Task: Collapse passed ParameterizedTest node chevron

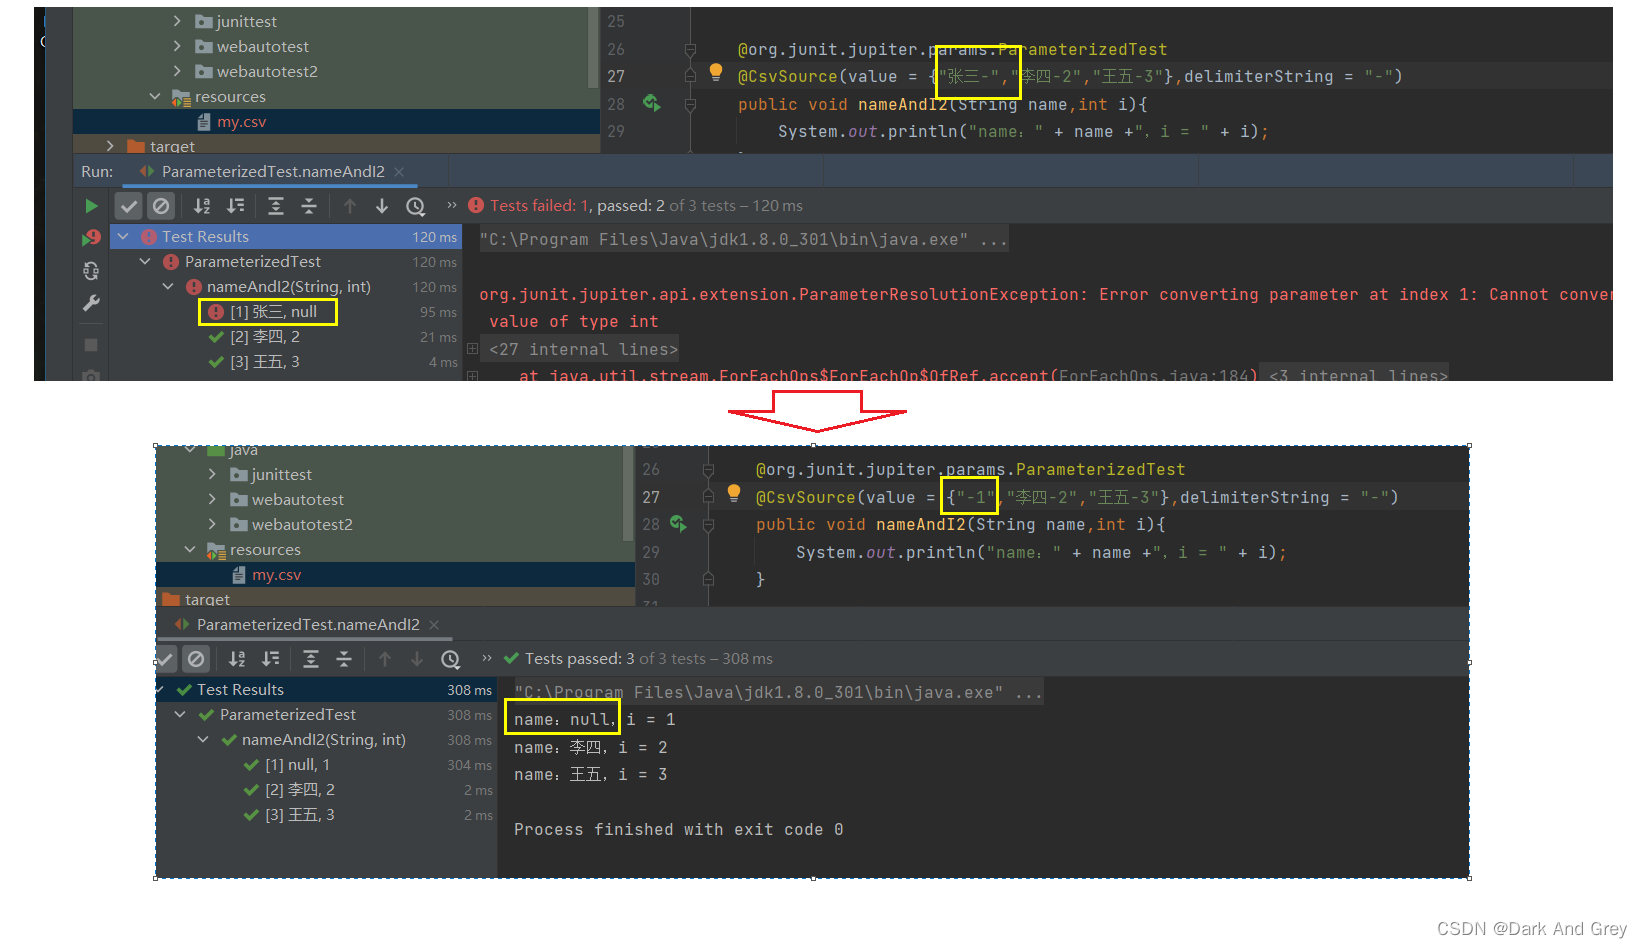Action: (x=180, y=715)
